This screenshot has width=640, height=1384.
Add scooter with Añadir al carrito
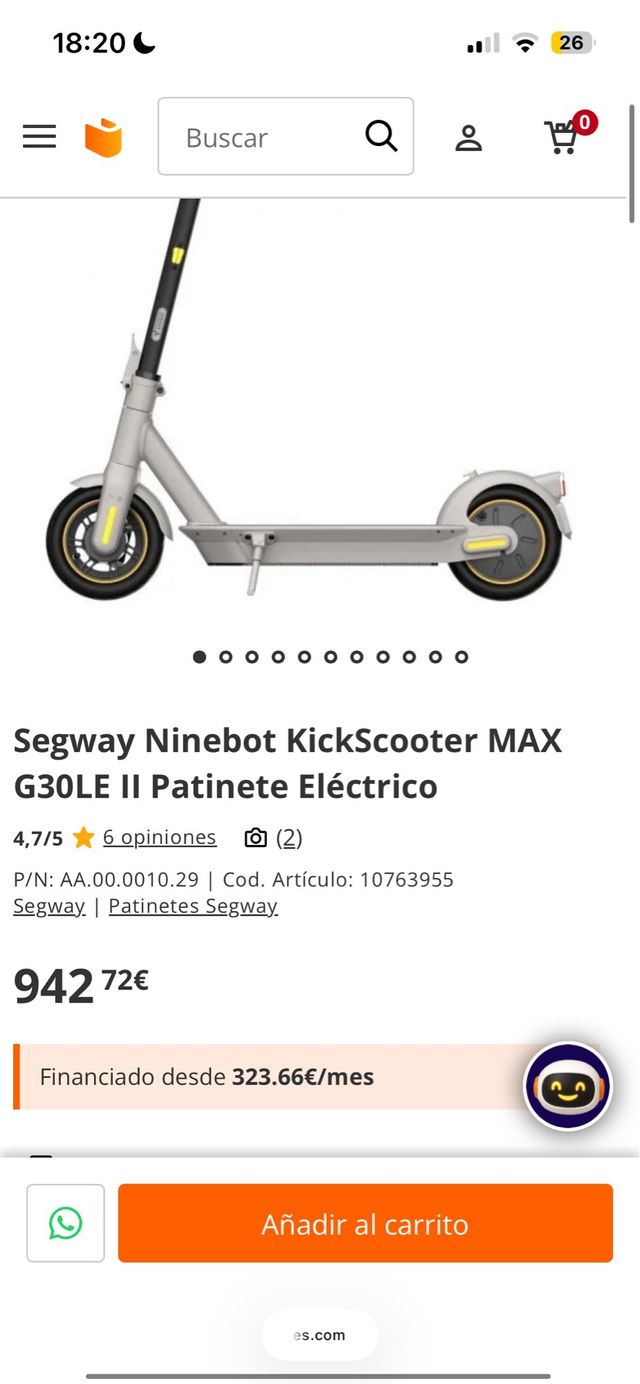(x=365, y=1223)
